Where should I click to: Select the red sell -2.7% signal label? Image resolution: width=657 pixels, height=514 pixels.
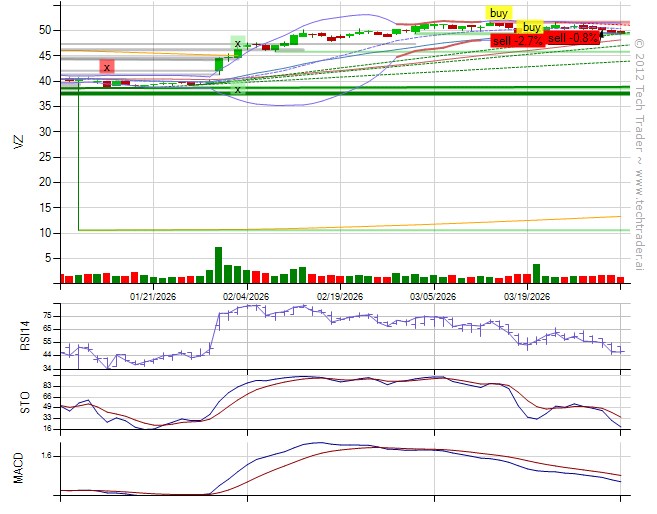click(517, 41)
